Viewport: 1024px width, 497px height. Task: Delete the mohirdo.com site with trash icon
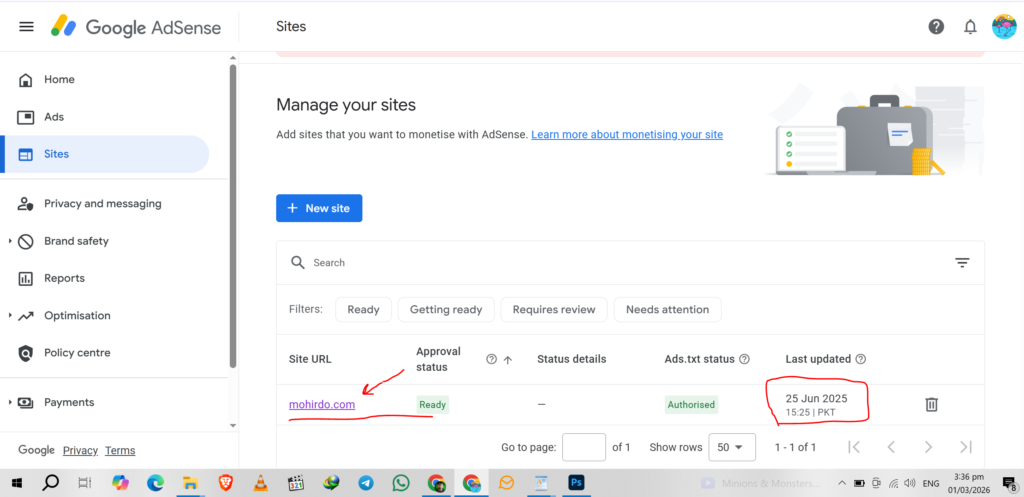[931, 404]
